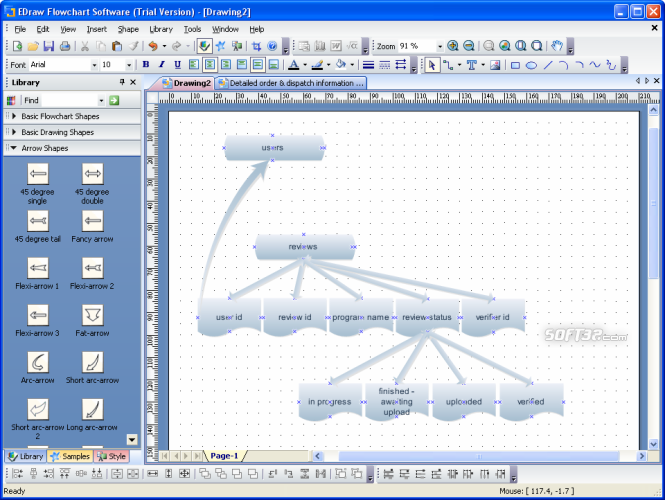The image size is (665, 500).
Task: Pick Flexi-arrow 1 from library
Action: 38,268
